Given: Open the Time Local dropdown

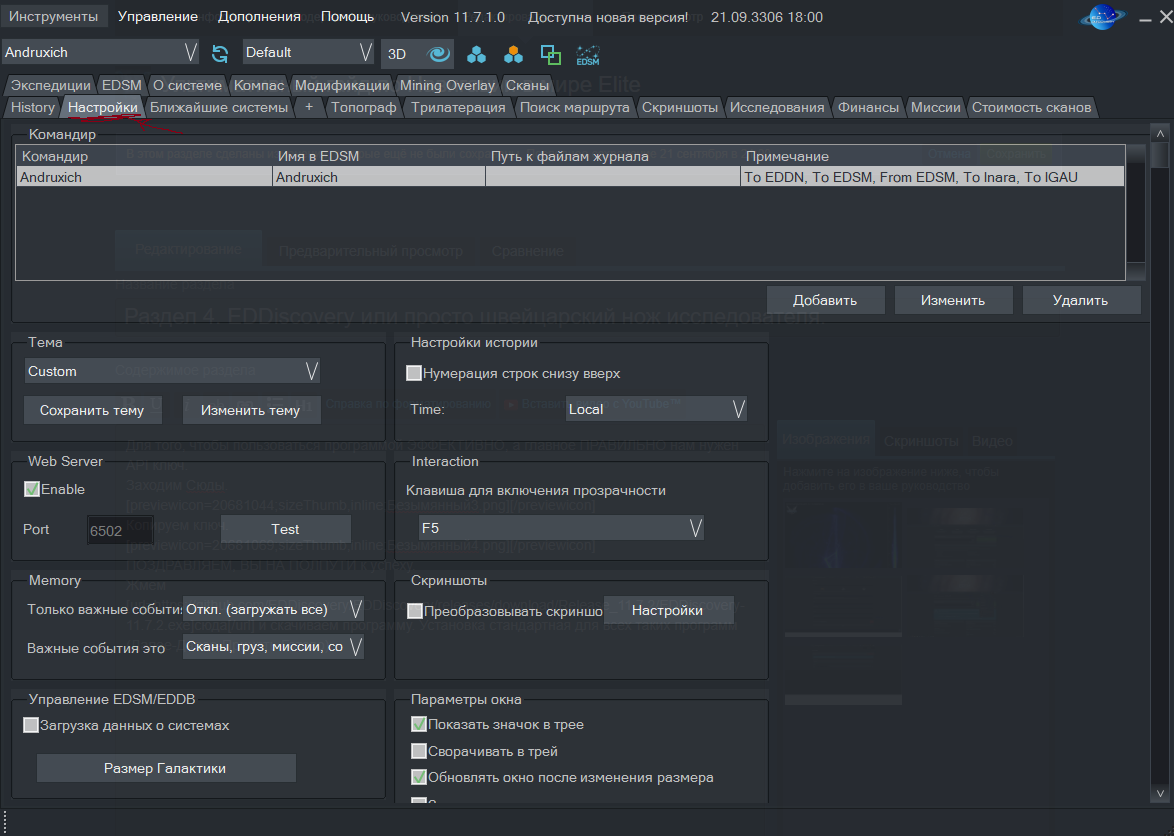Looking at the screenshot, I should pyautogui.click(x=656, y=409).
